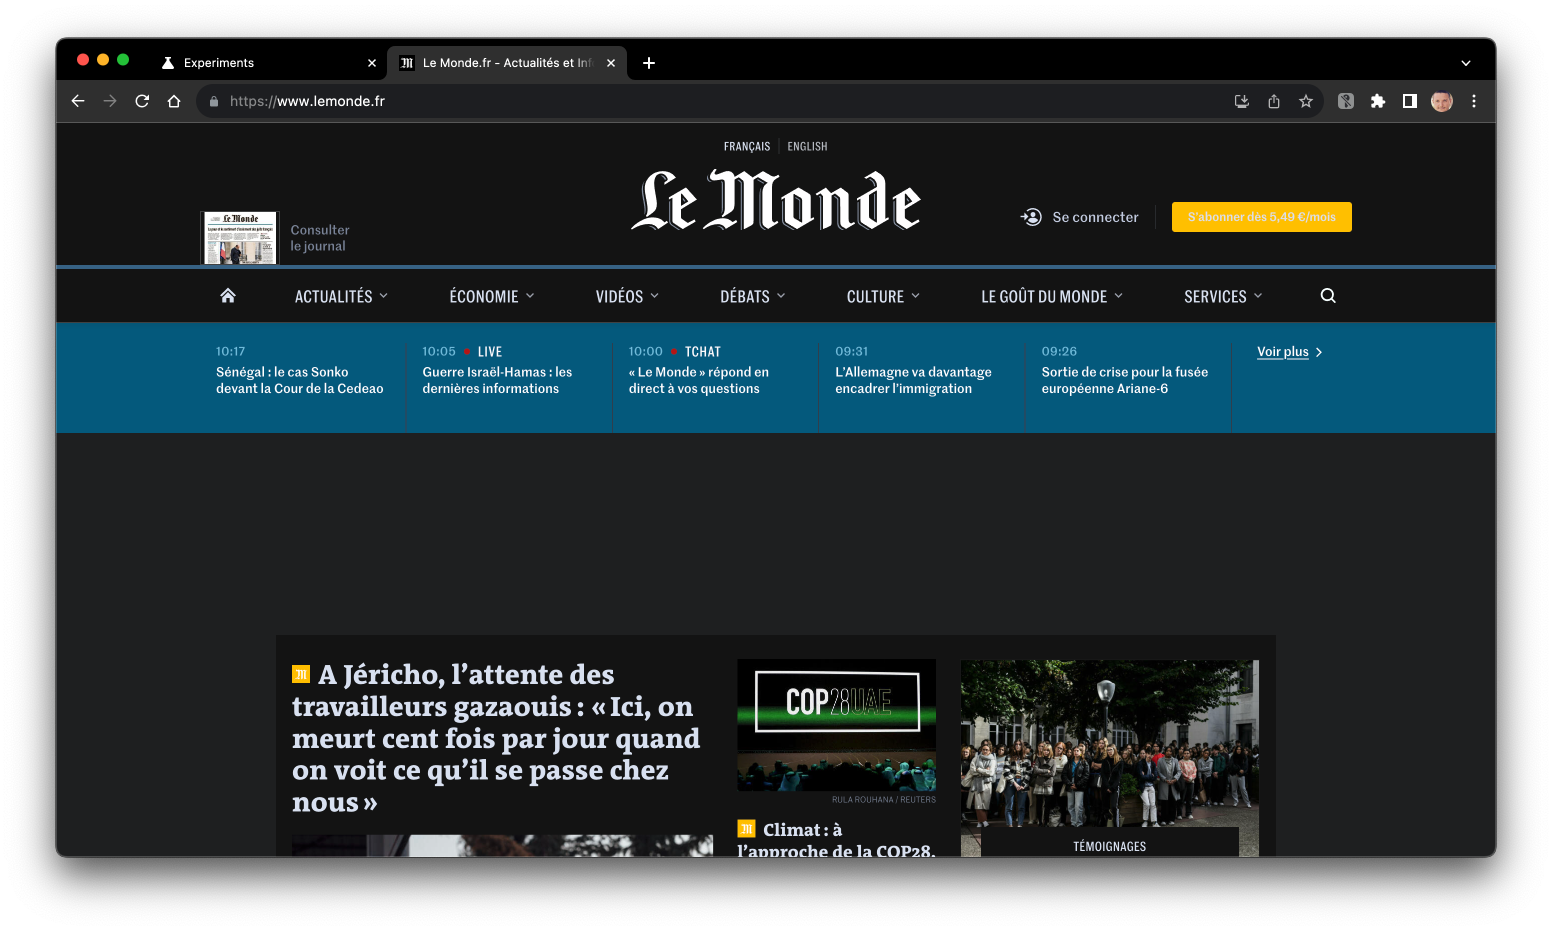The image size is (1552, 931).
Task: Open the Le Goût du Monde menu
Action: [x=1052, y=297]
